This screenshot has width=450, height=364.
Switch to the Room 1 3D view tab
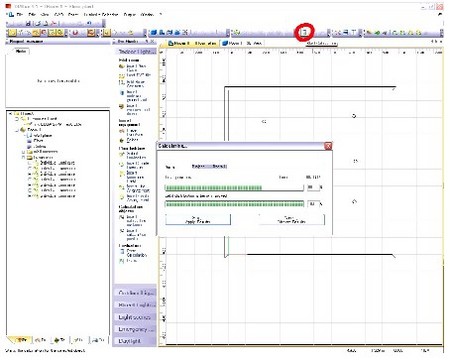pyautogui.click(x=242, y=43)
